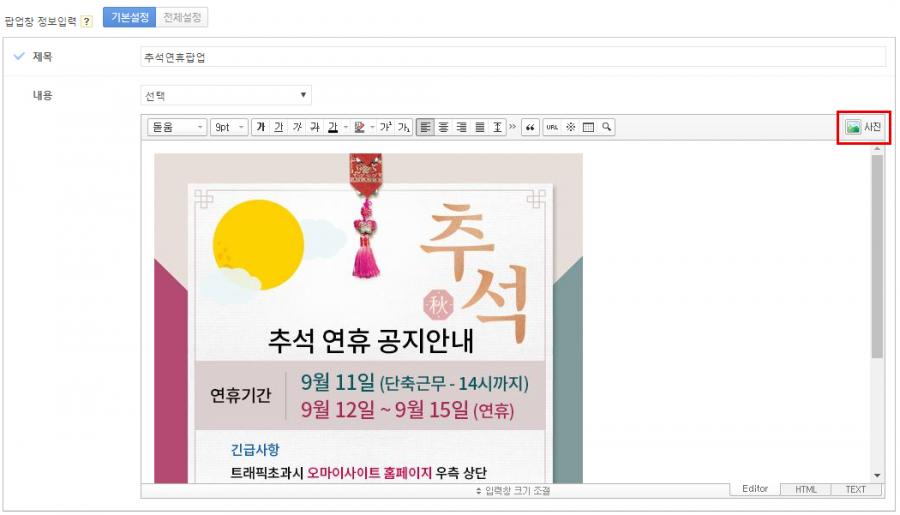The height and width of the screenshot is (515, 900).
Task: Insert a table into the editor
Action: [x=588, y=128]
